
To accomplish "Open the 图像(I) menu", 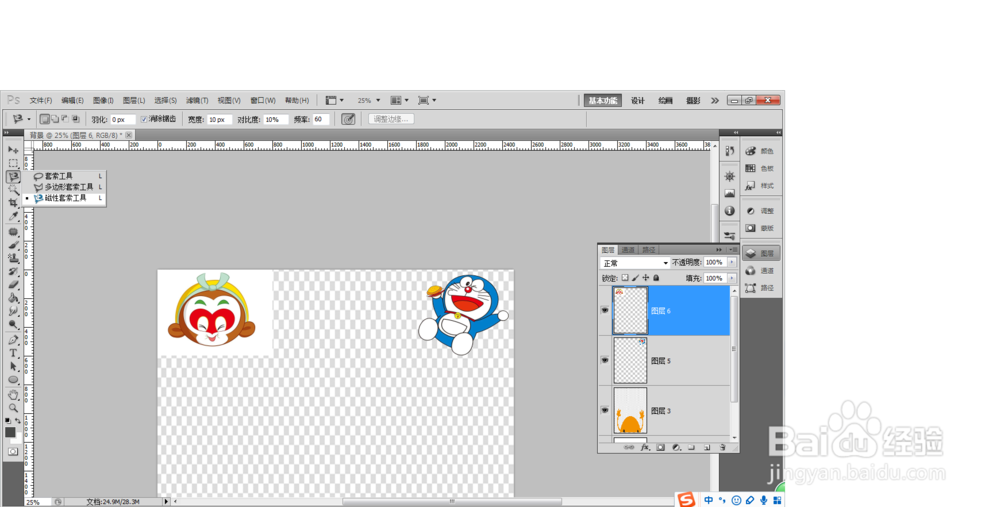I will (103, 101).
